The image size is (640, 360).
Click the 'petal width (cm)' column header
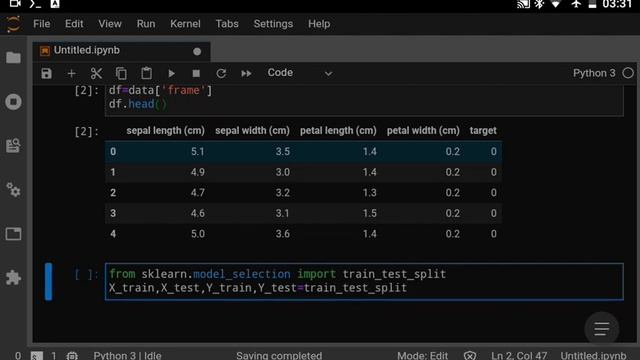tap(423, 131)
